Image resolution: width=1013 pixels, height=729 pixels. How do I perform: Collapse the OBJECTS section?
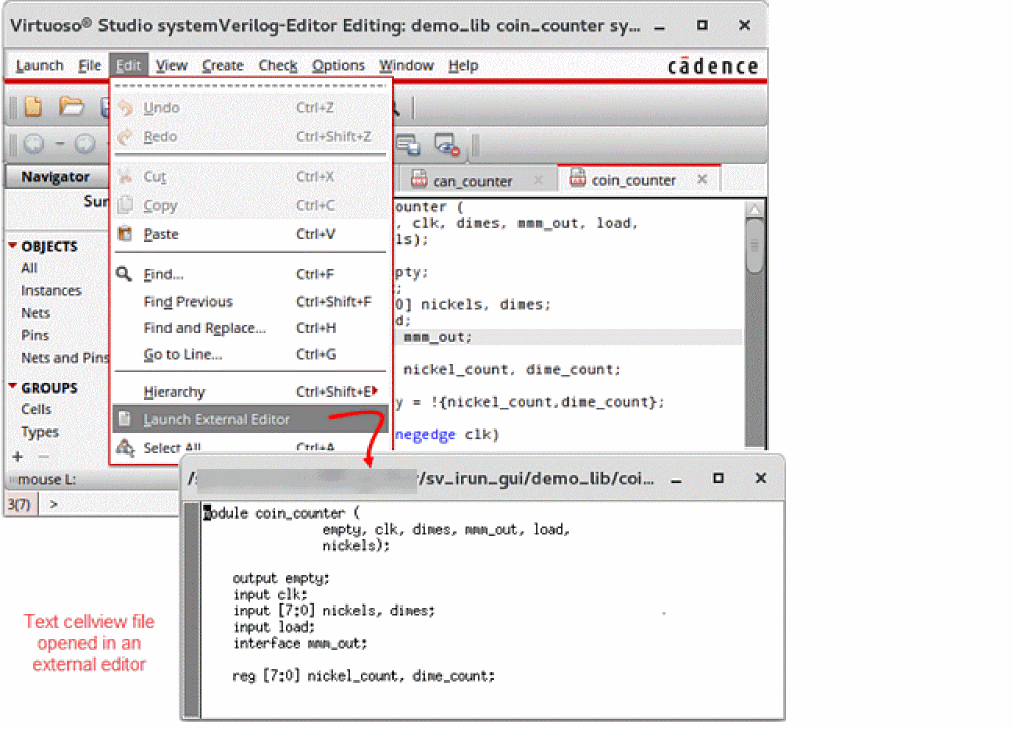[12, 246]
